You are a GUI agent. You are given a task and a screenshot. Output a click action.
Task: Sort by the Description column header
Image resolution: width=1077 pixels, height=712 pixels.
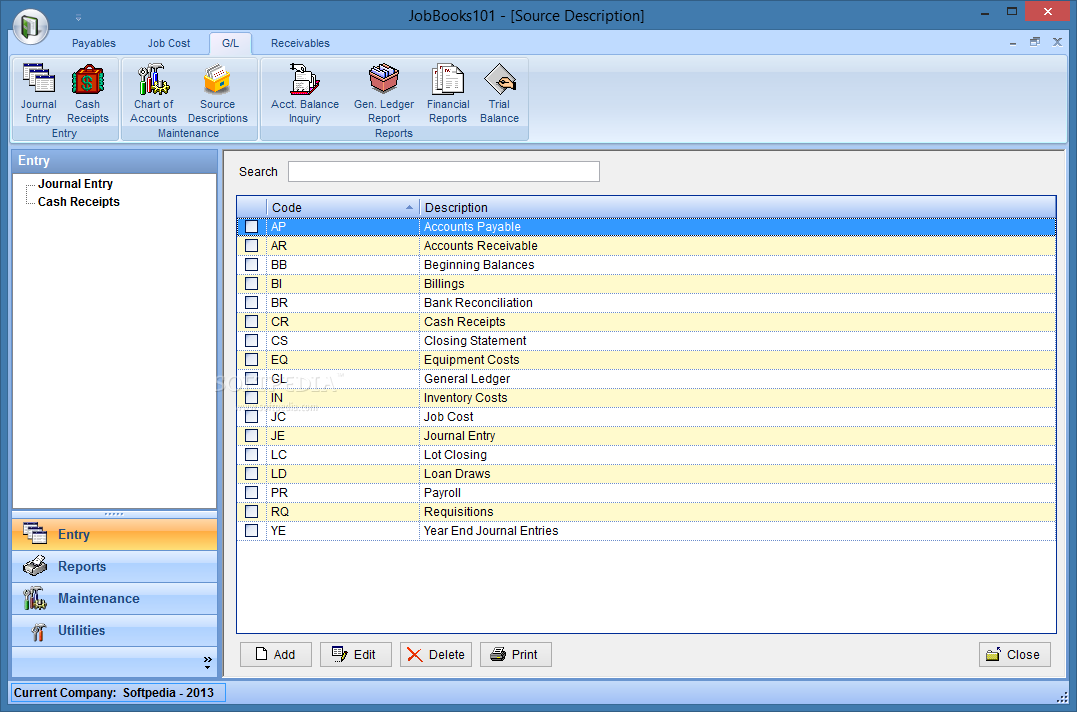(738, 207)
